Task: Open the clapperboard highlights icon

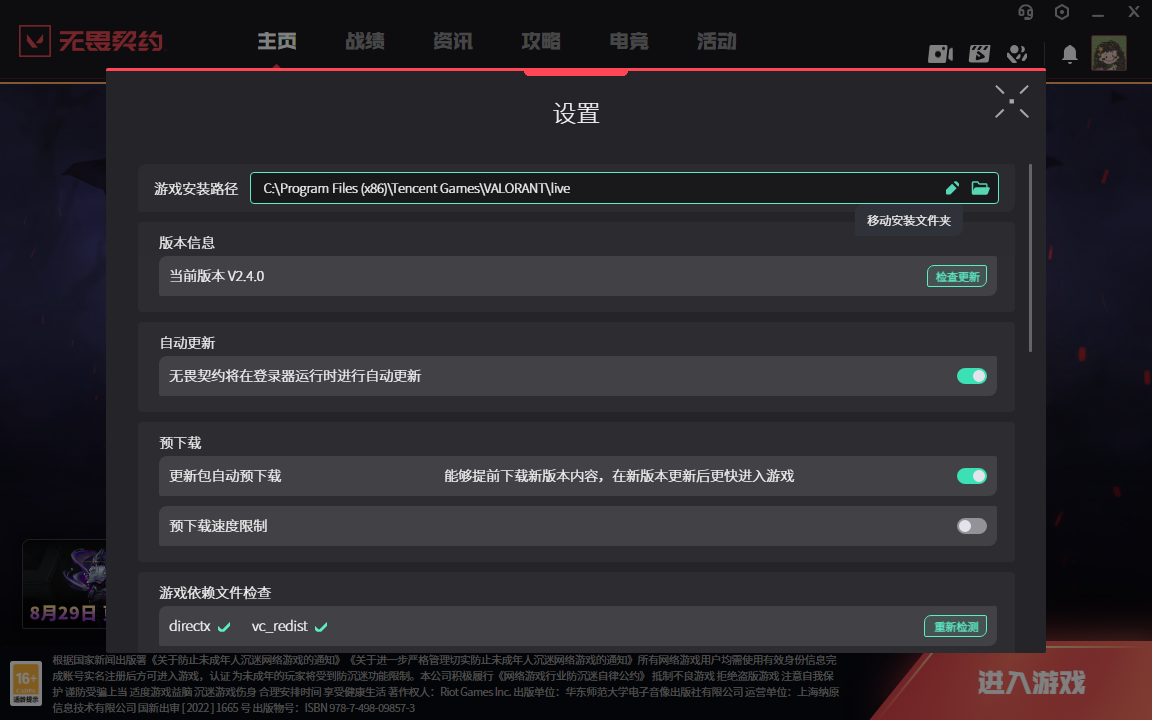Action: click(979, 54)
